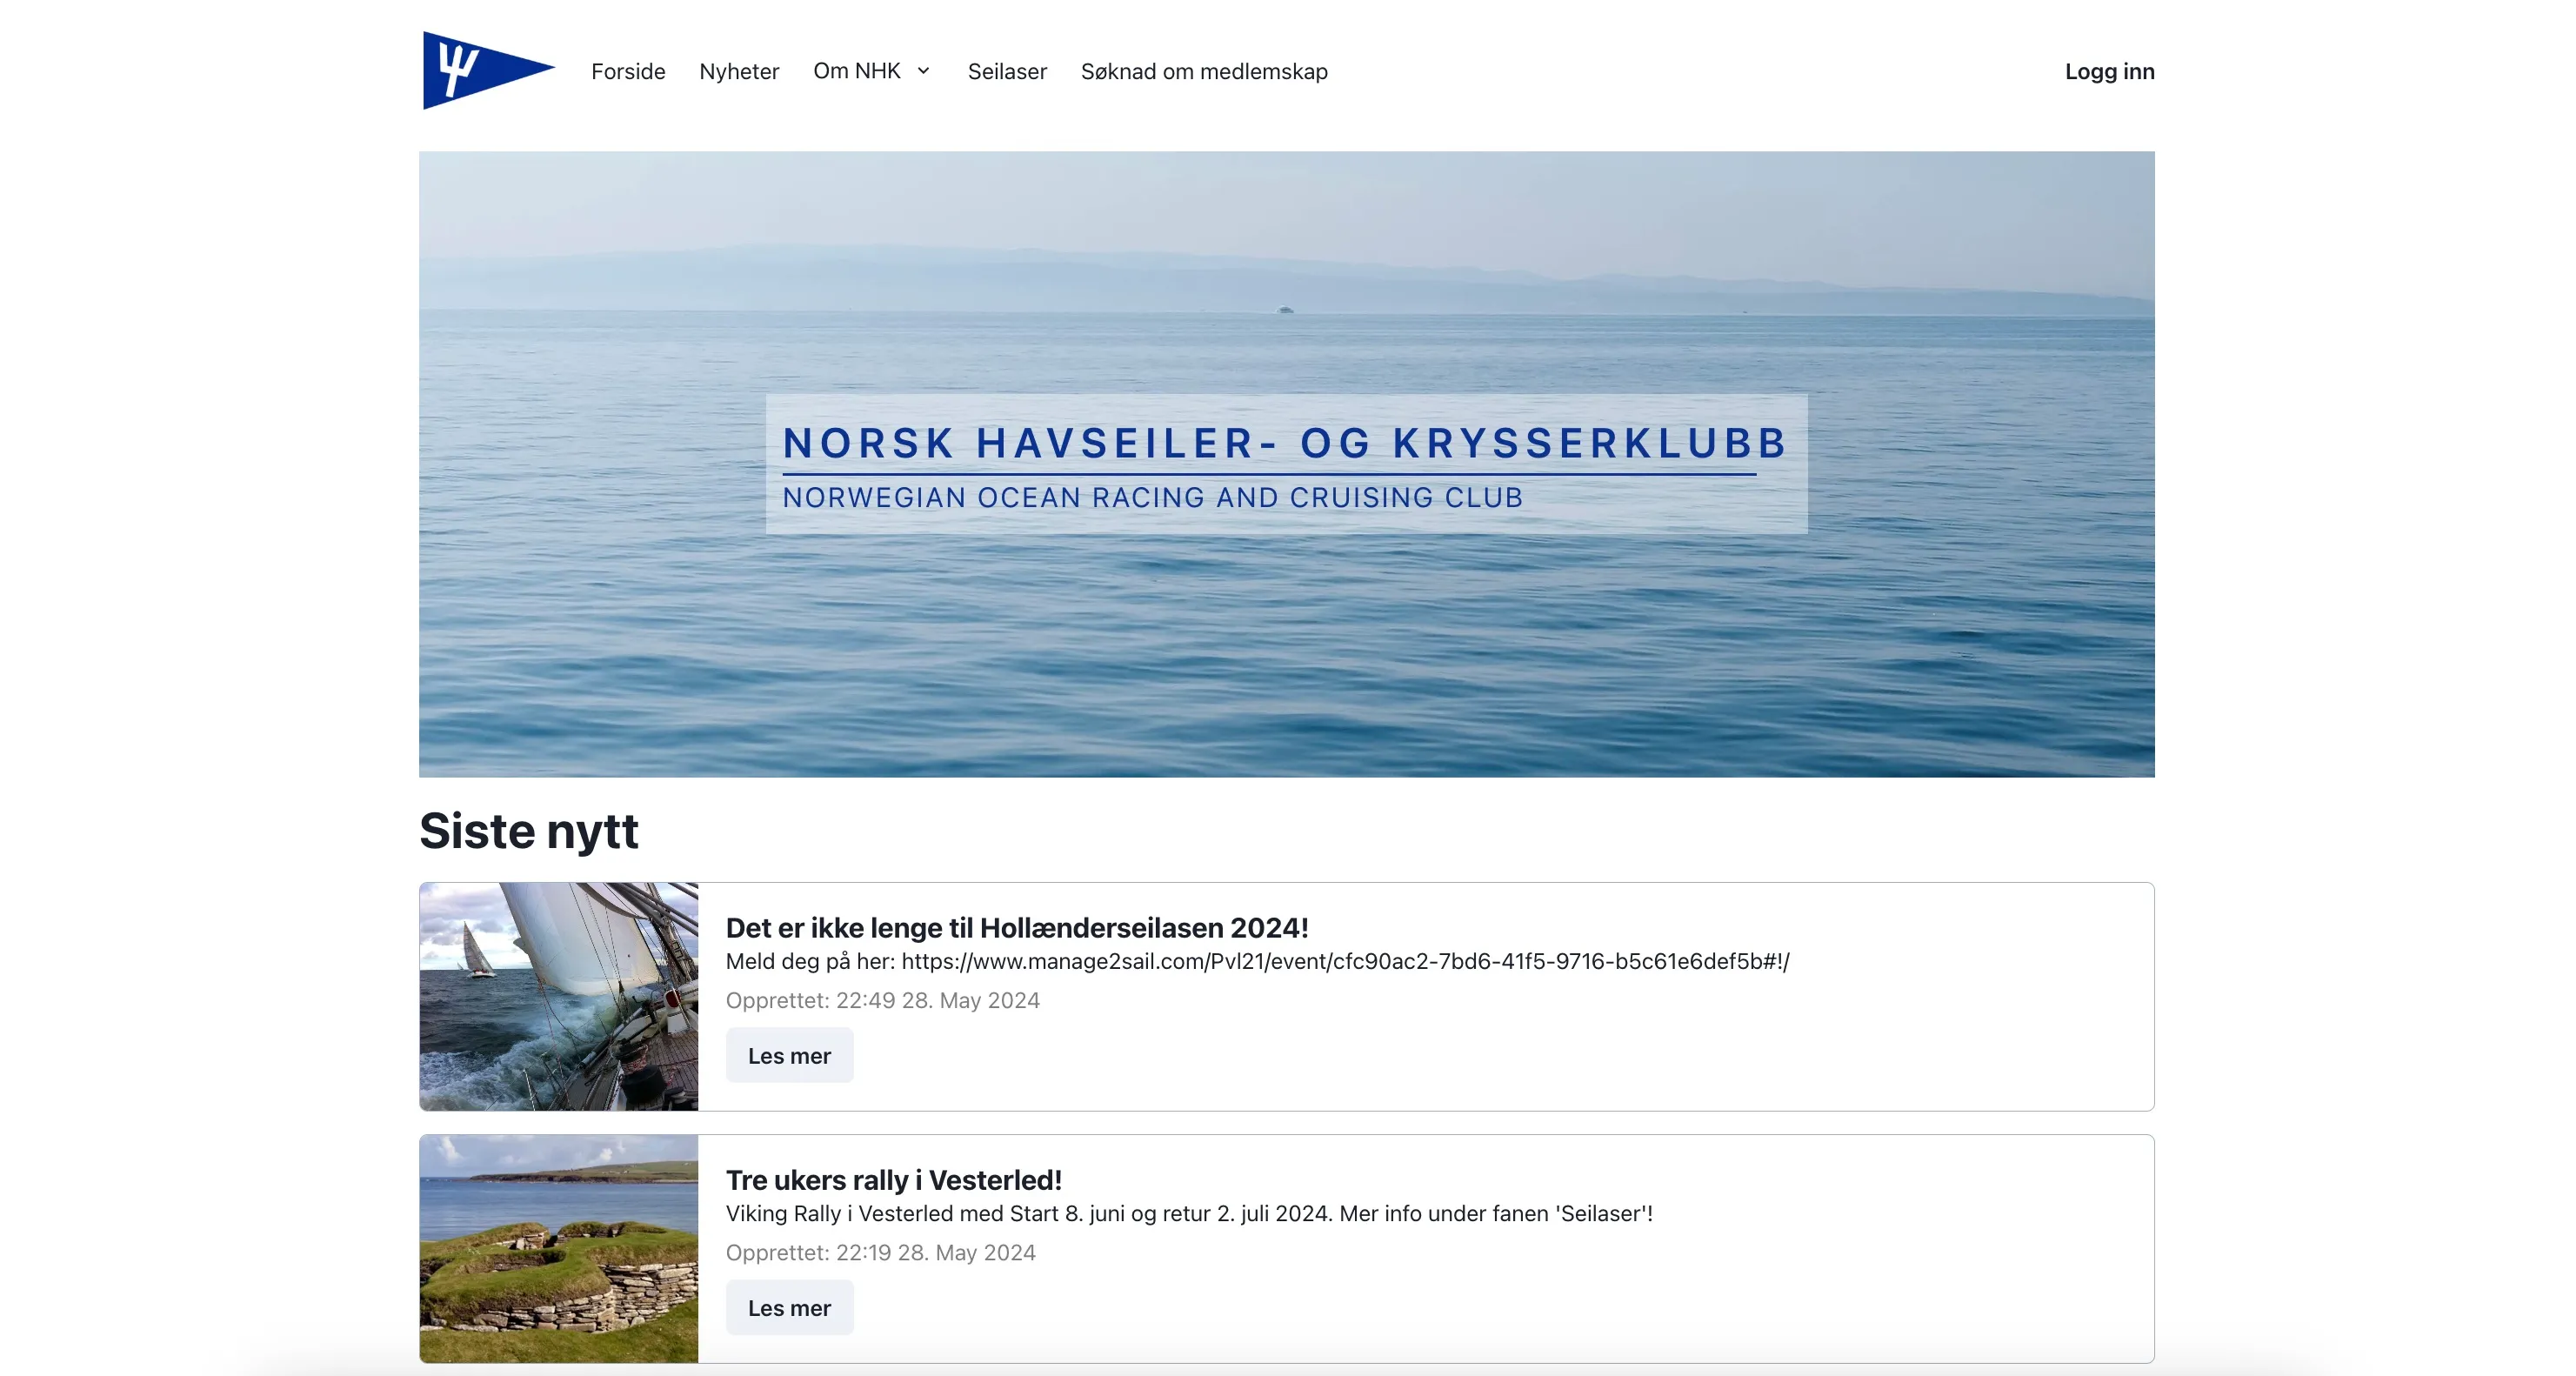Click the Tre ukers rally i Vesterled headline
This screenshot has height=1376, width=2576.
click(x=894, y=1179)
